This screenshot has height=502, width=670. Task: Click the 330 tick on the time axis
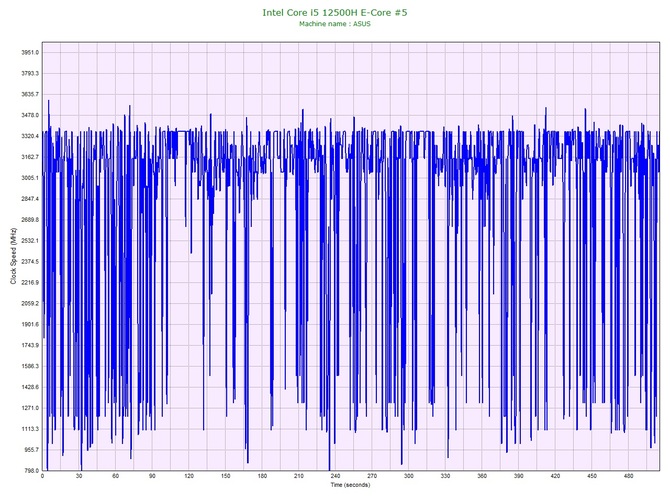[446, 476]
